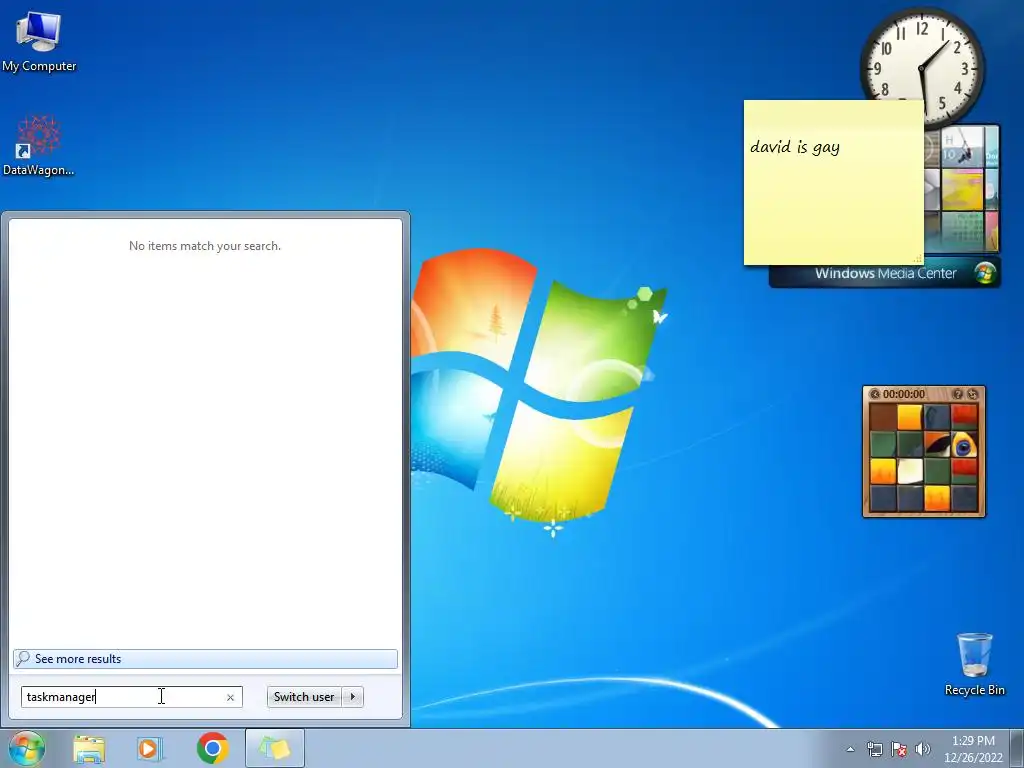Show hidden tray icons arrow
The width and height of the screenshot is (1024, 768).
point(850,749)
